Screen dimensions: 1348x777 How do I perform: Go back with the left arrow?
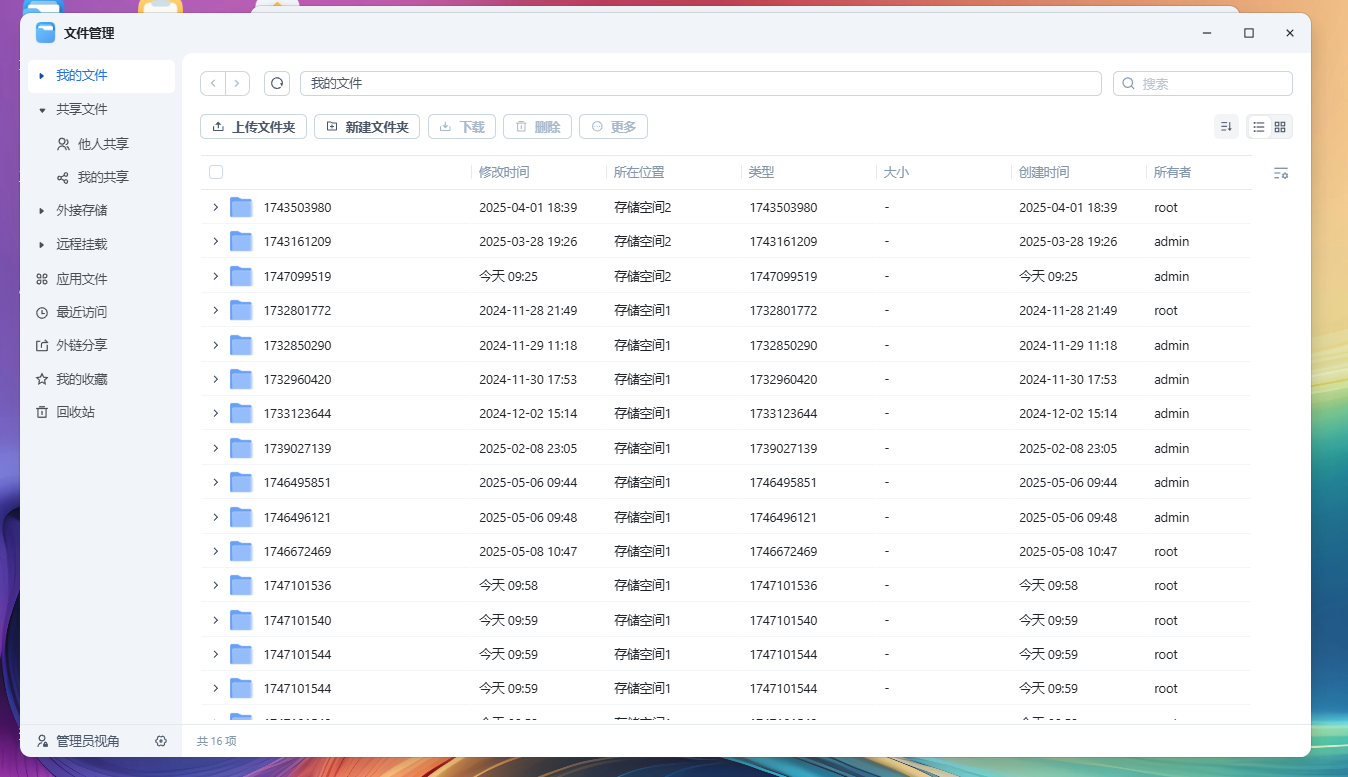click(213, 84)
